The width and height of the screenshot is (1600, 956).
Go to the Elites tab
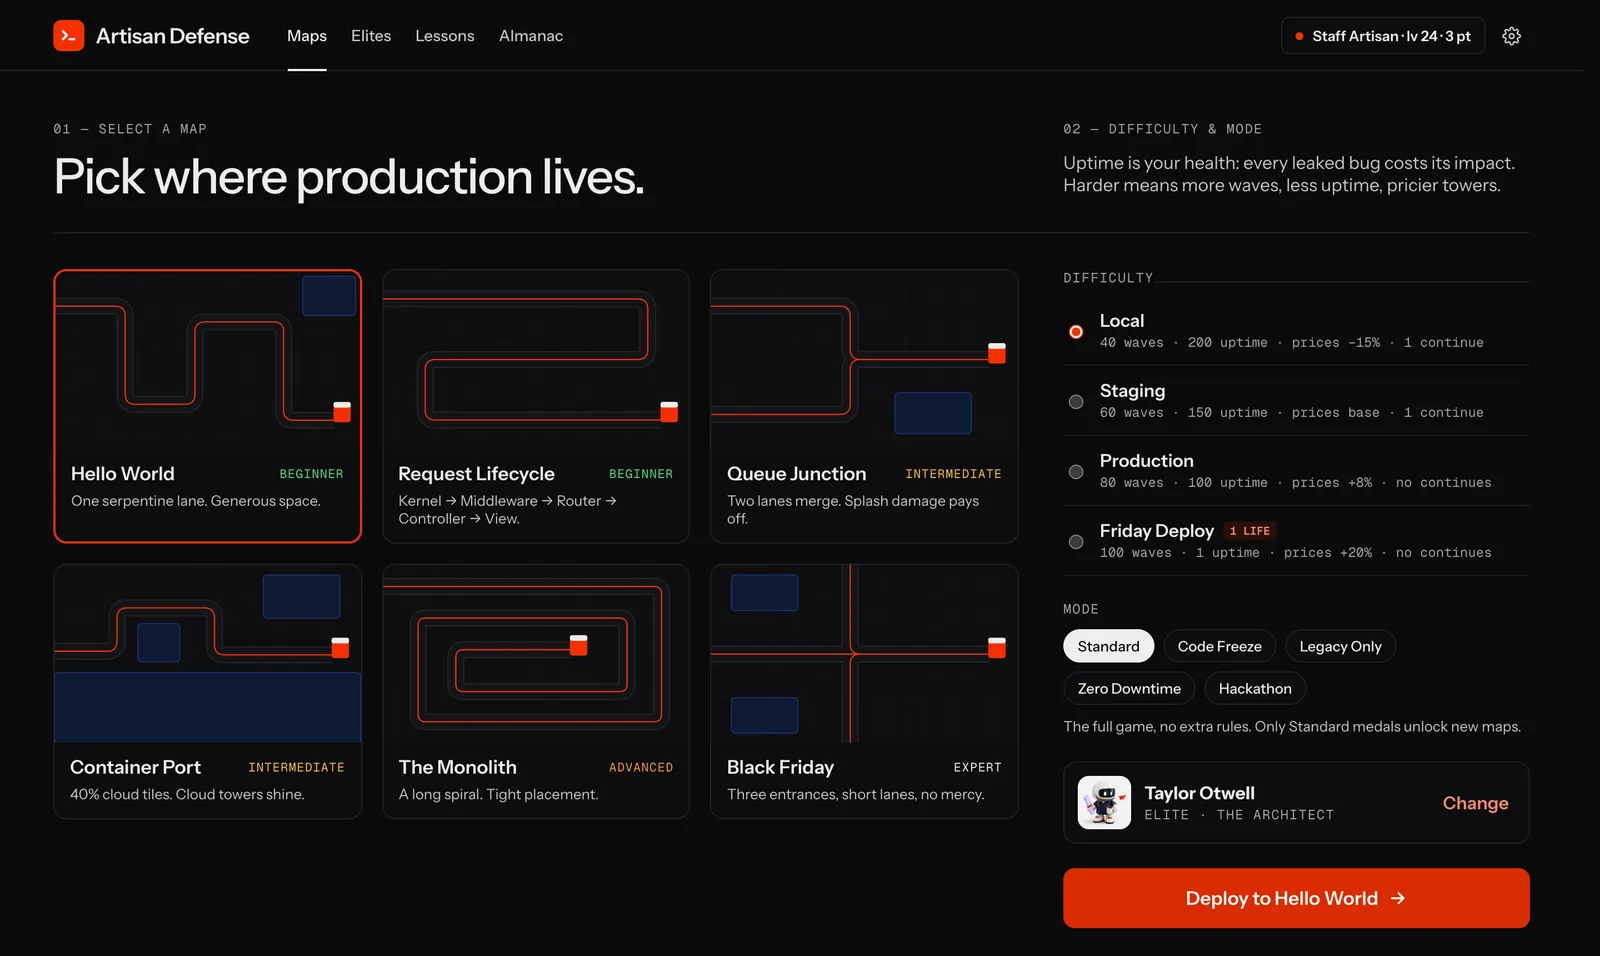(371, 36)
